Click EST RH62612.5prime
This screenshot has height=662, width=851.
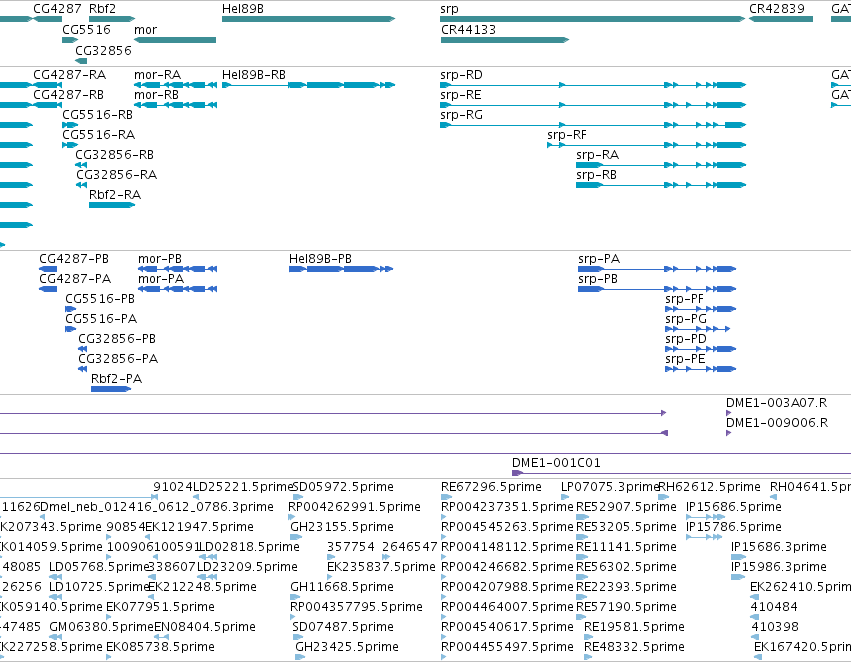click(709, 487)
